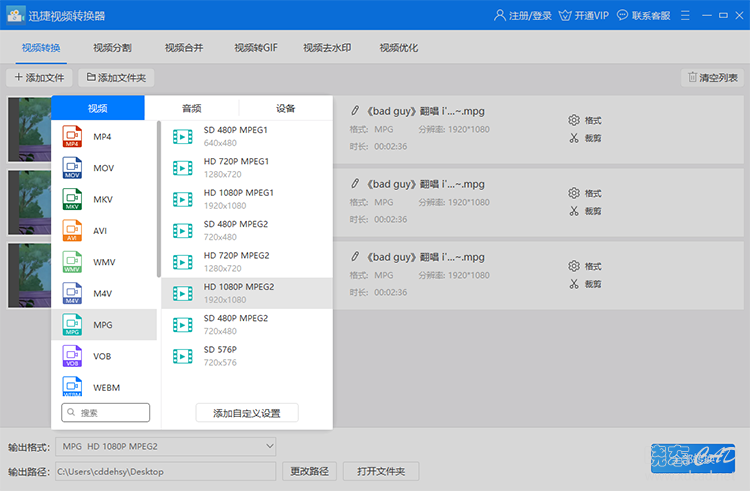Select the MP4 format icon

pos(72,136)
